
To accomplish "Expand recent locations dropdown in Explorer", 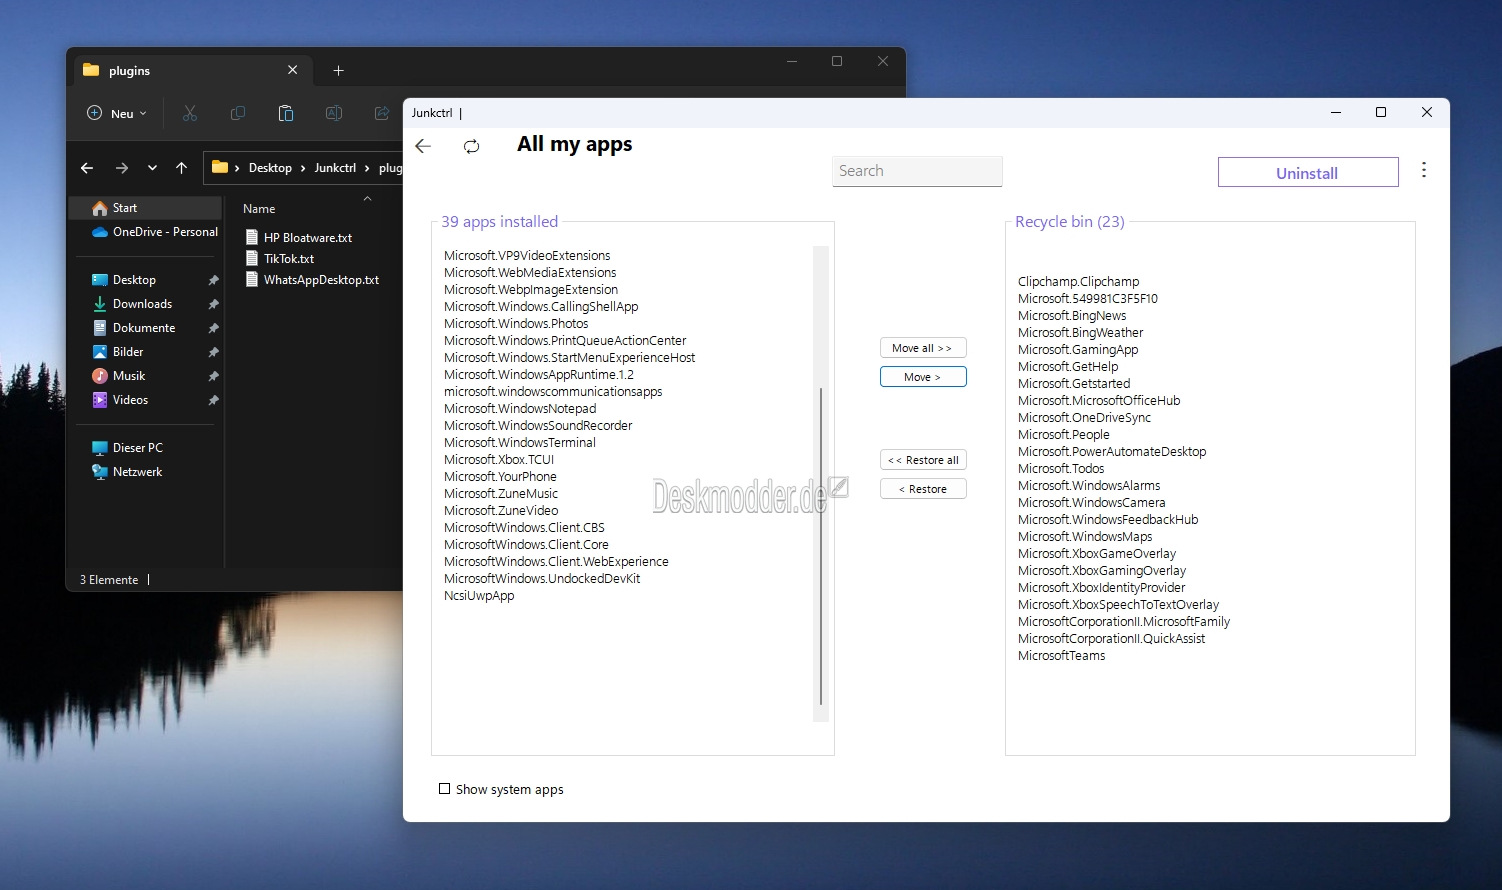I will [x=152, y=168].
